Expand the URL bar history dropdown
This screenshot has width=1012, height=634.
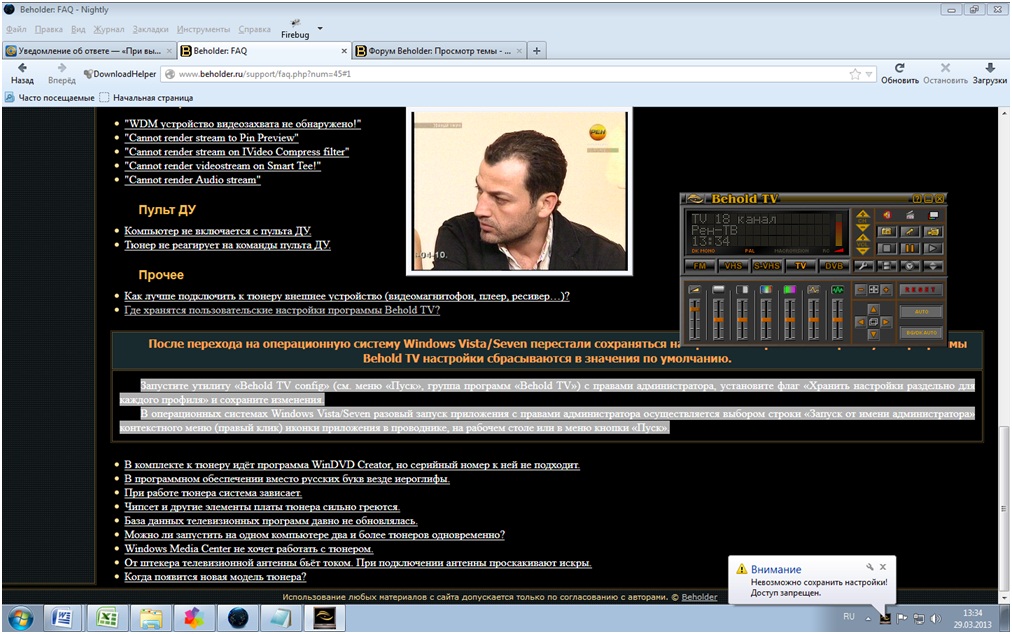pos(870,74)
